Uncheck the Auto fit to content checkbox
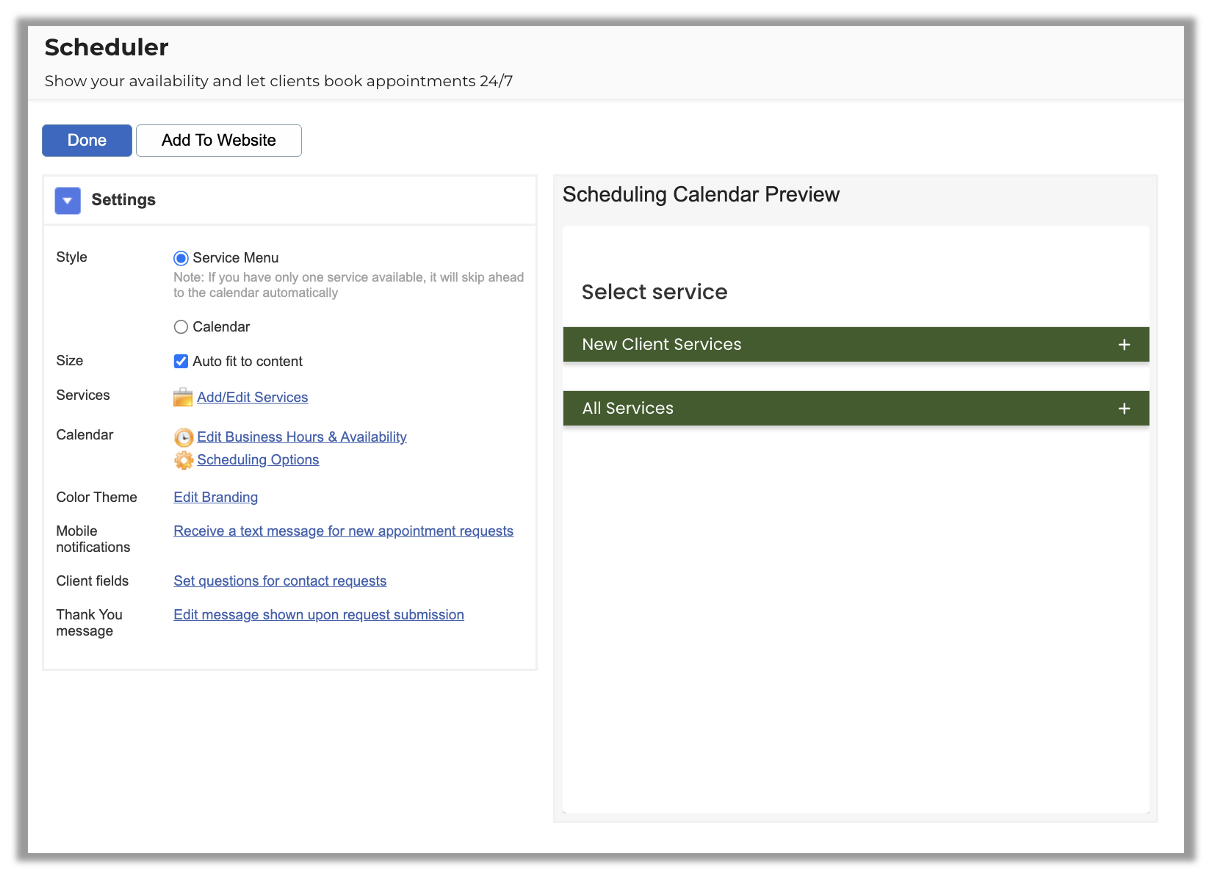The width and height of the screenshot is (1214, 874). click(x=181, y=361)
